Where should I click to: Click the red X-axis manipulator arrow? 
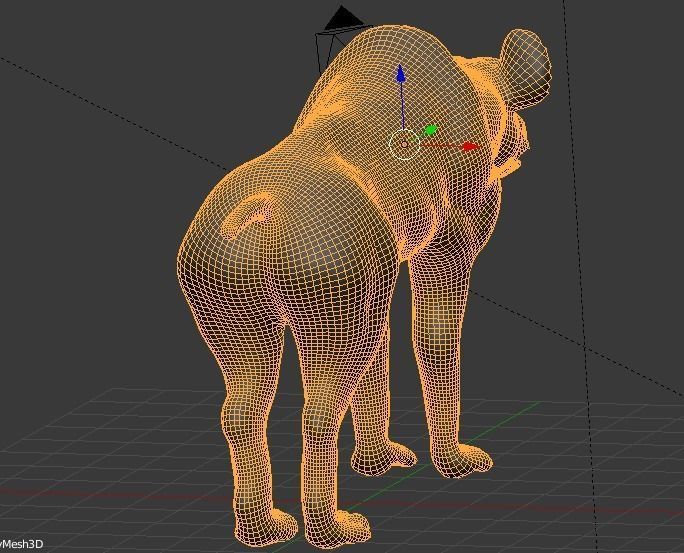tap(471, 147)
